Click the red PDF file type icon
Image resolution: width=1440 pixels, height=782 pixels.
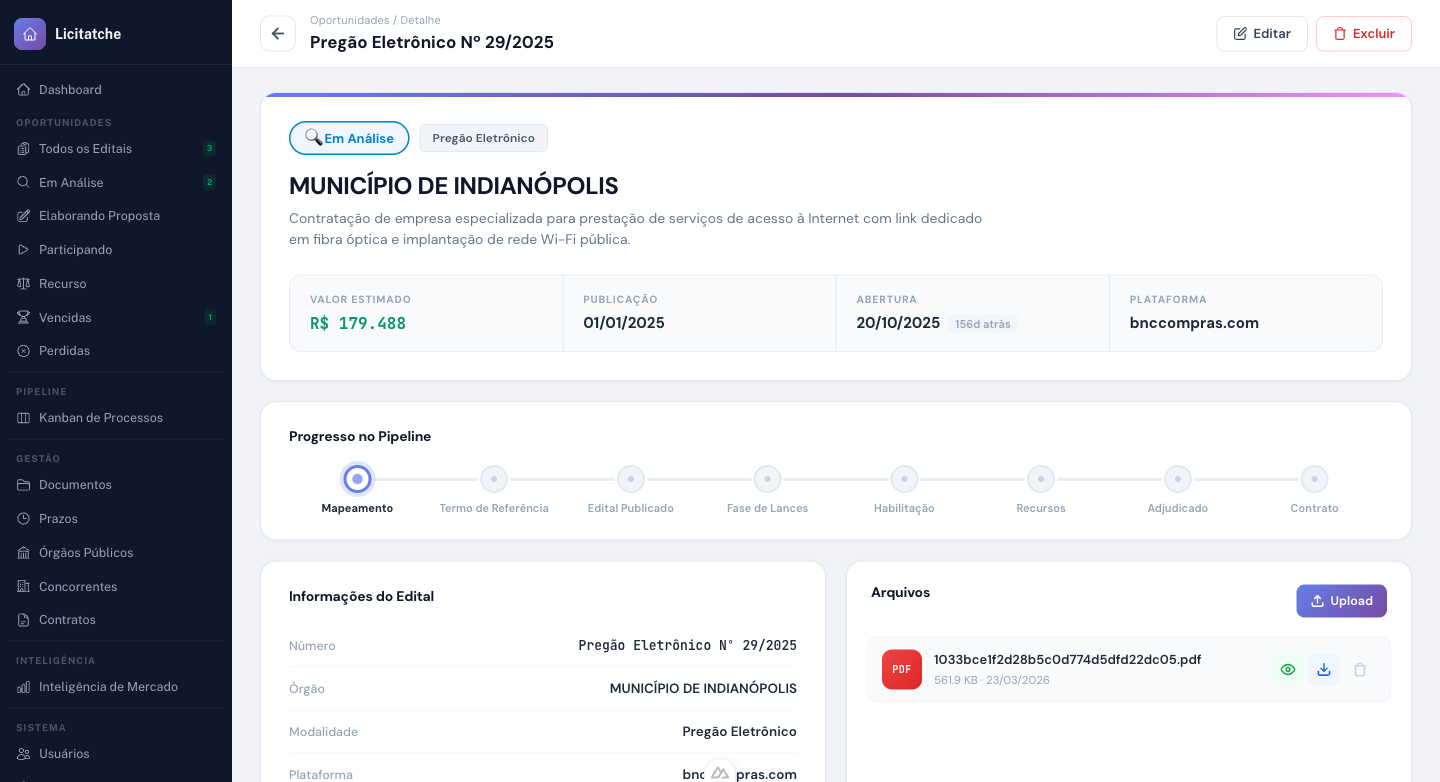[x=901, y=670]
